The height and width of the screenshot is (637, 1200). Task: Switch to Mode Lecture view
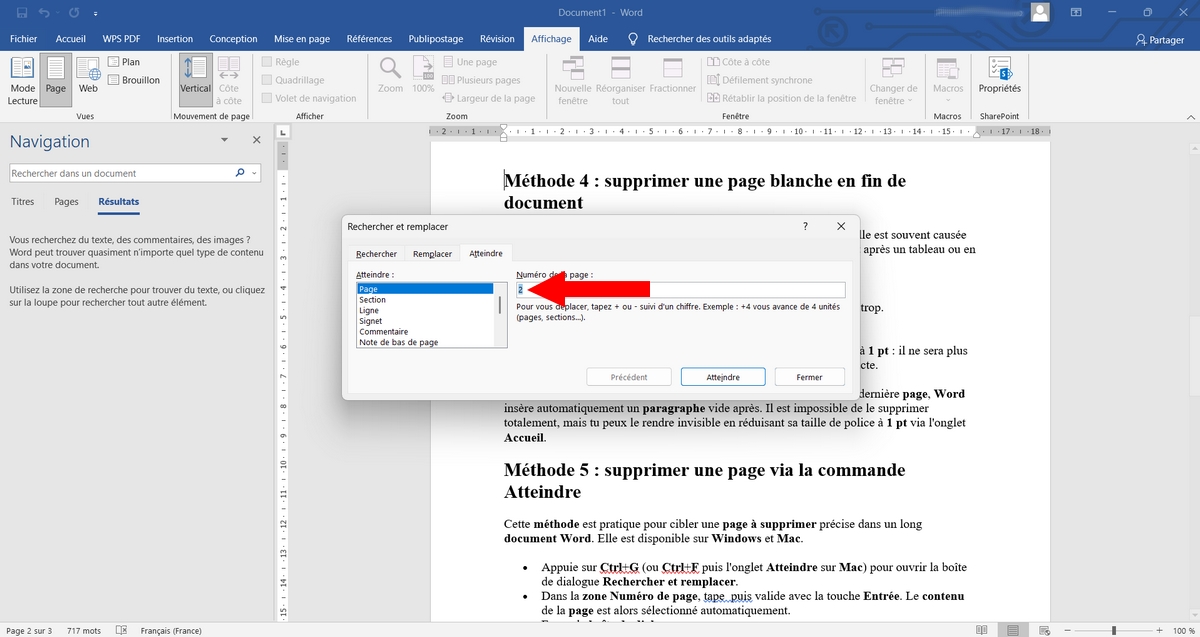[x=22, y=81]
